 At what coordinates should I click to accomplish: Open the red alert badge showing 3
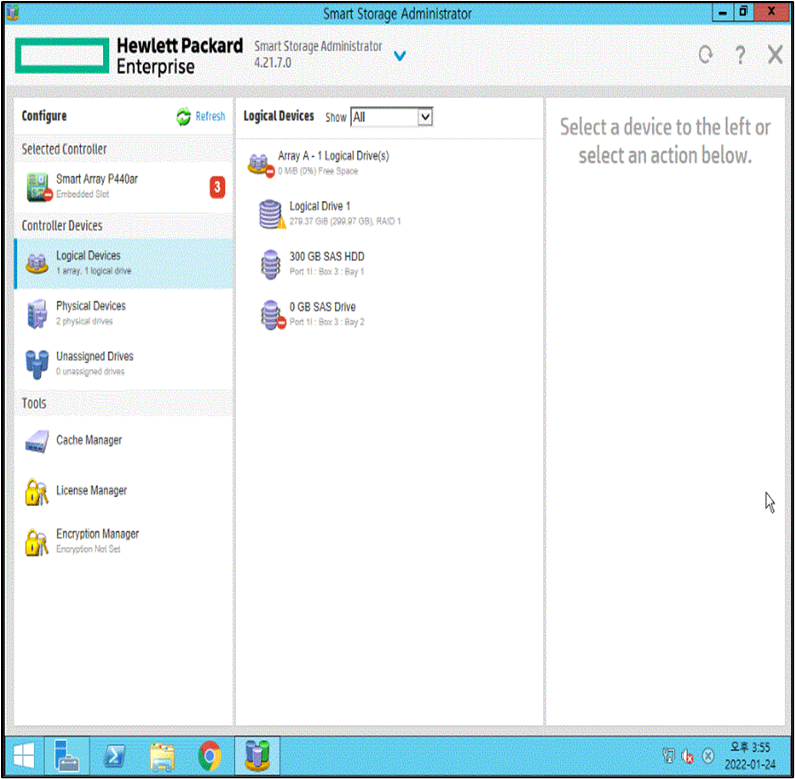[x=217, y=187]
